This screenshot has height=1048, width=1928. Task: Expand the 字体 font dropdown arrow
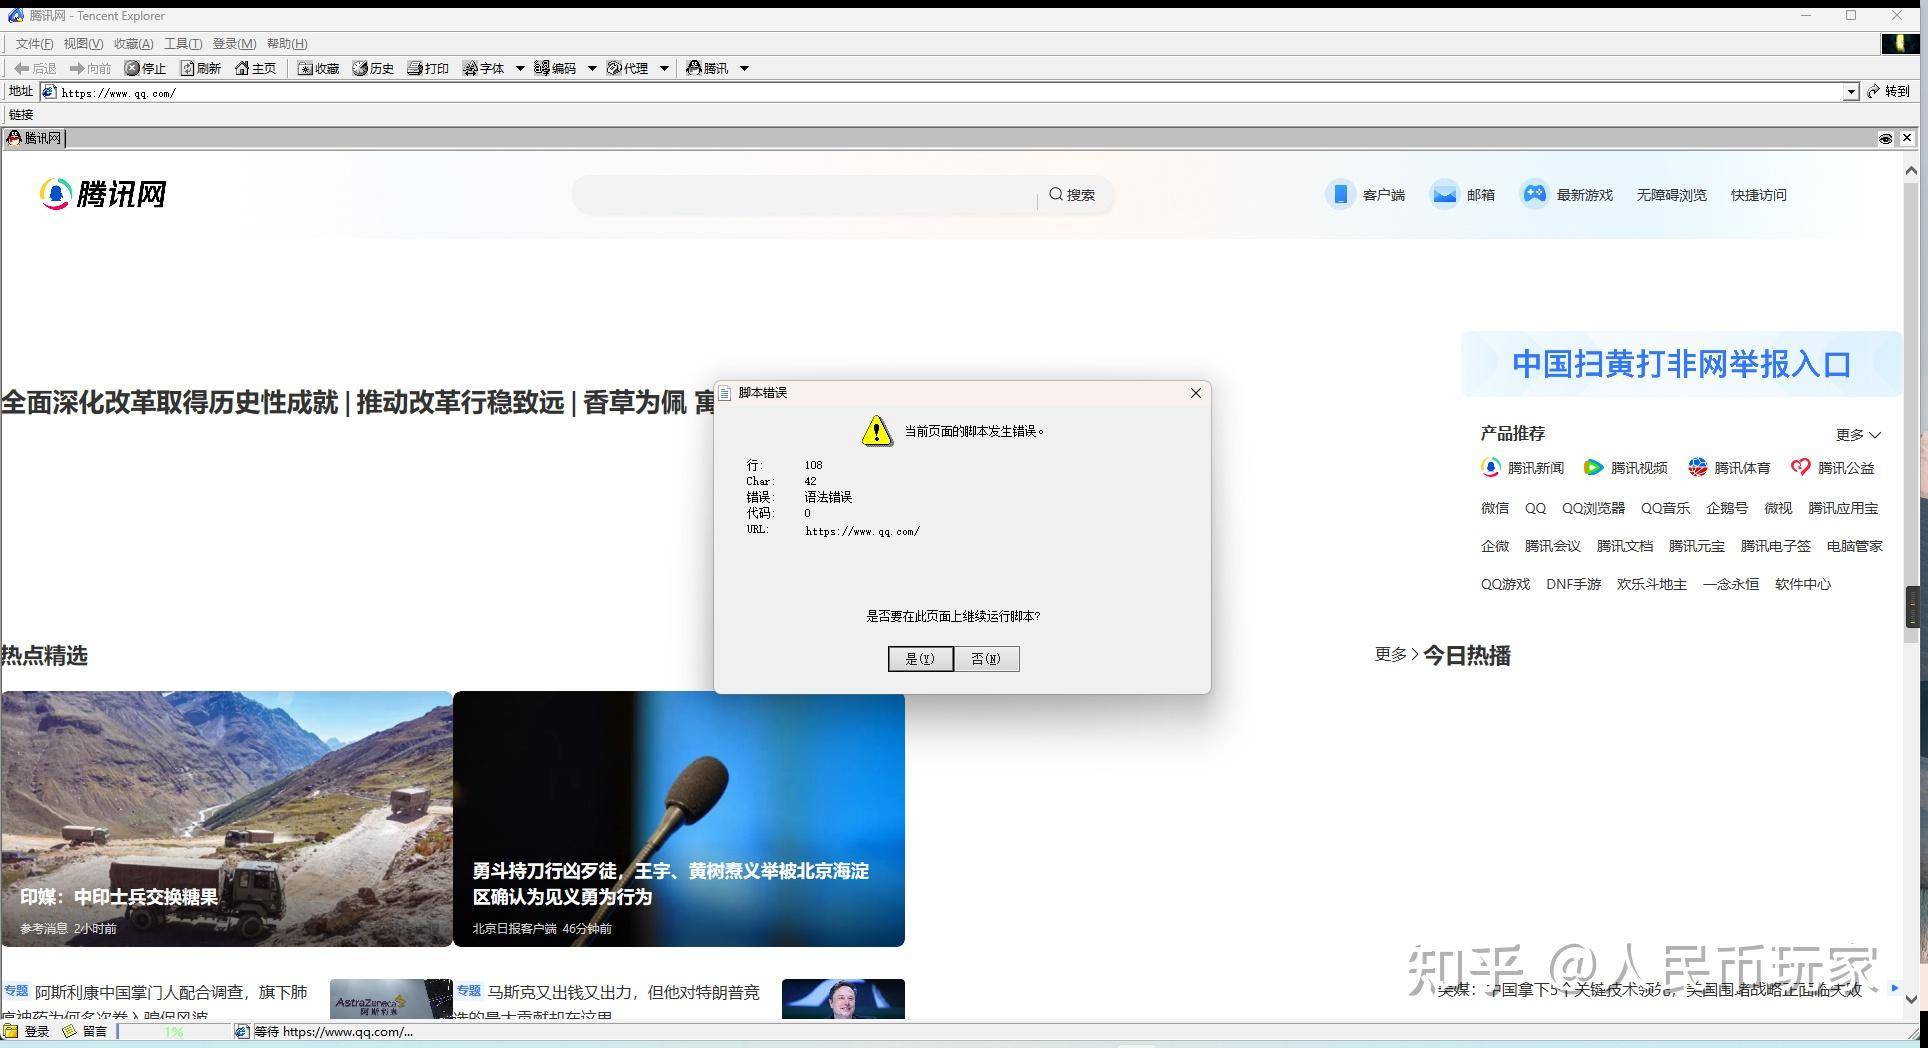pyautogui.click(x=520, y=68)
